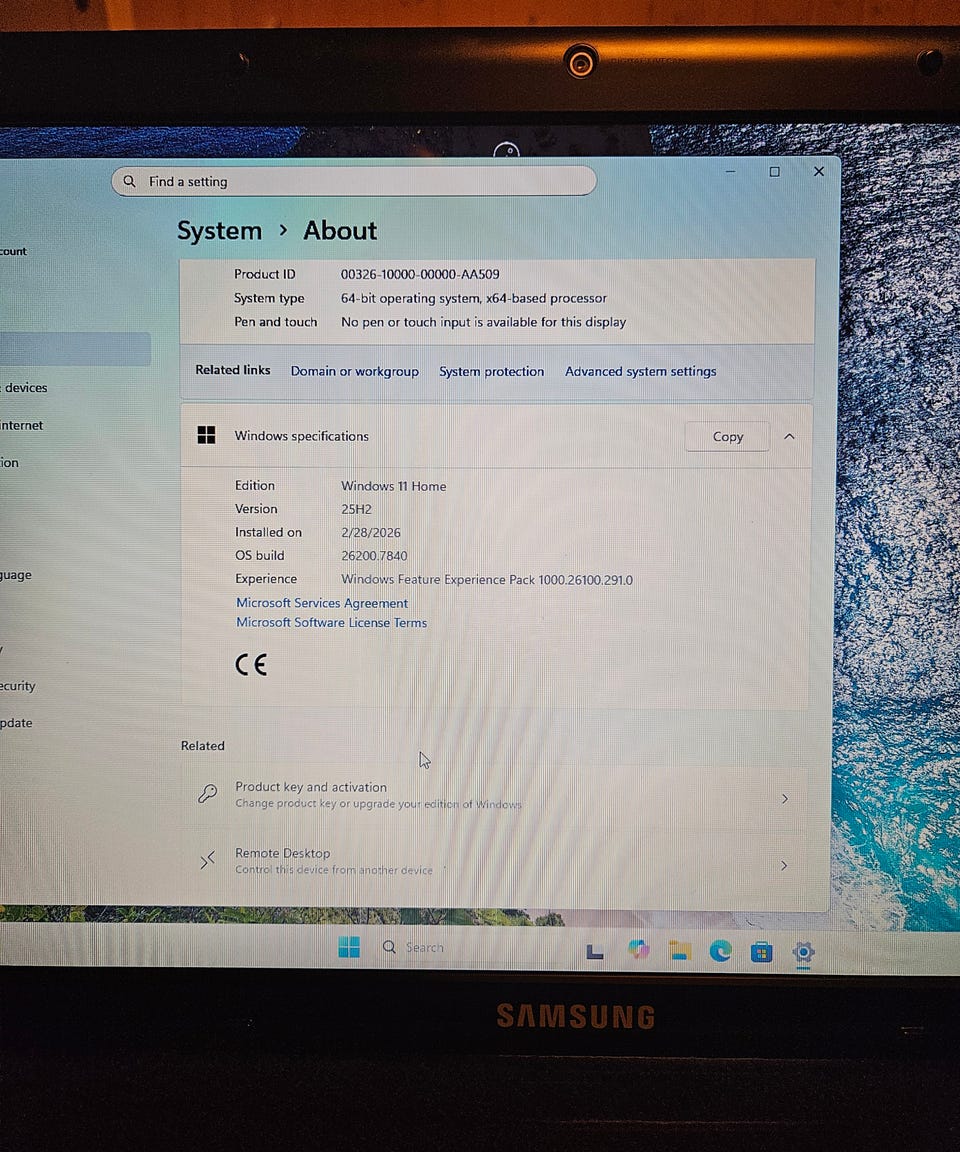Minimize the Settings window
The image size is (960, 1152).
tap(730, 171)
